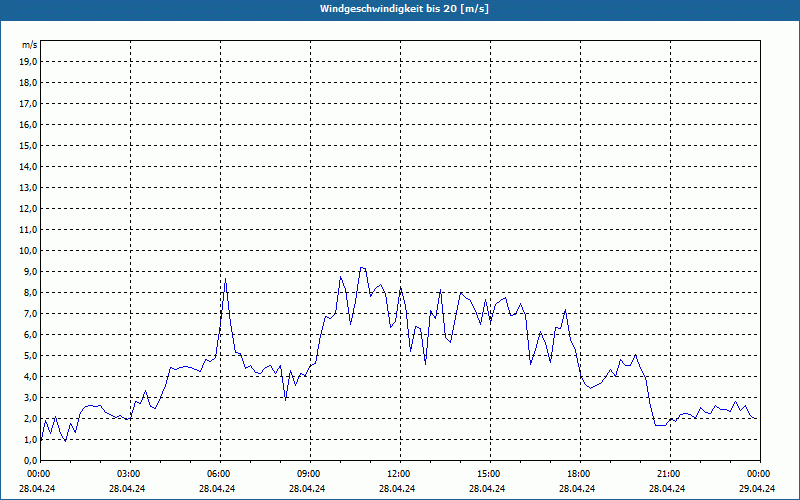Click the '16,0' y-axis value
The height and width of the screenshot is (500, 800).
(29, 124)
